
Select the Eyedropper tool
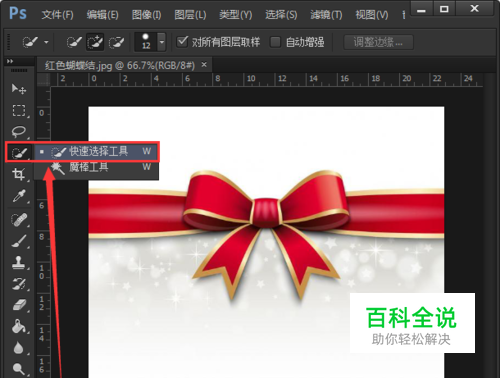click(19, 196)
